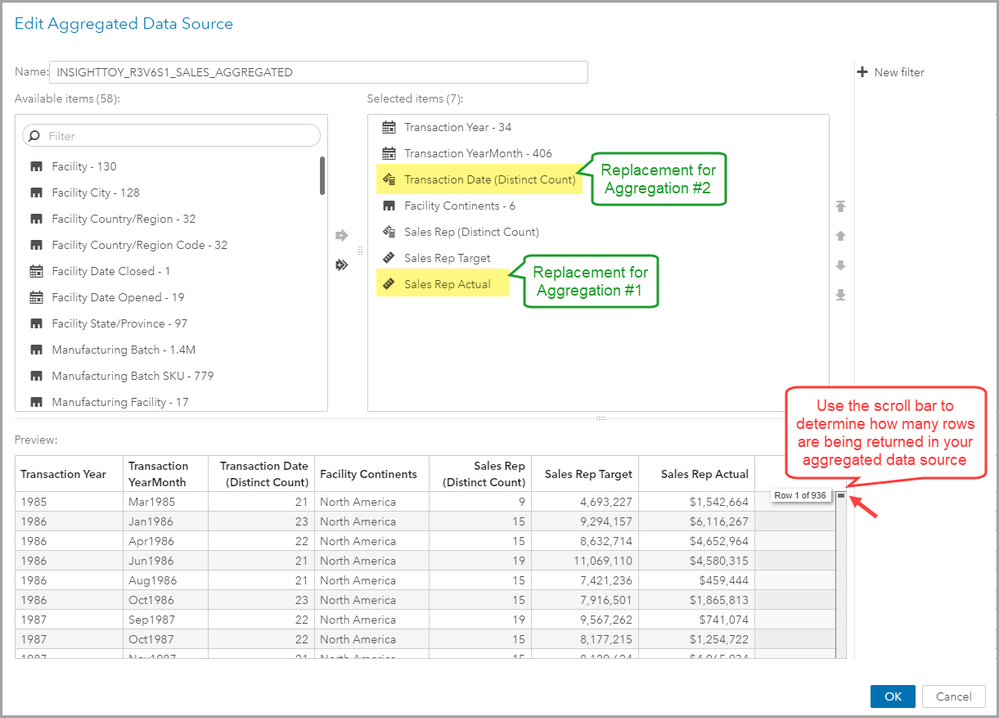Choose Transaction Date (Distinct Count) selected item
The width and height of the screenshot is (999, 718).
(x=489, y=180)
